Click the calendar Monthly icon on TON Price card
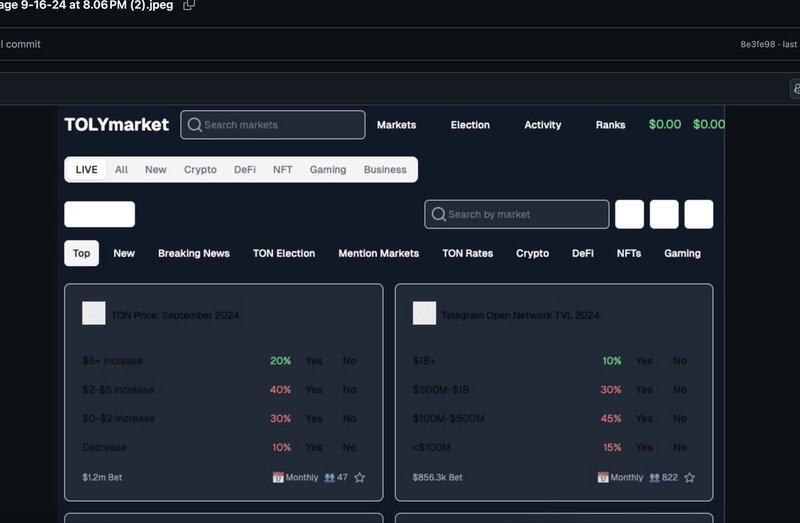Viewport: 800px width, 523px height. [x=278, y=478]
